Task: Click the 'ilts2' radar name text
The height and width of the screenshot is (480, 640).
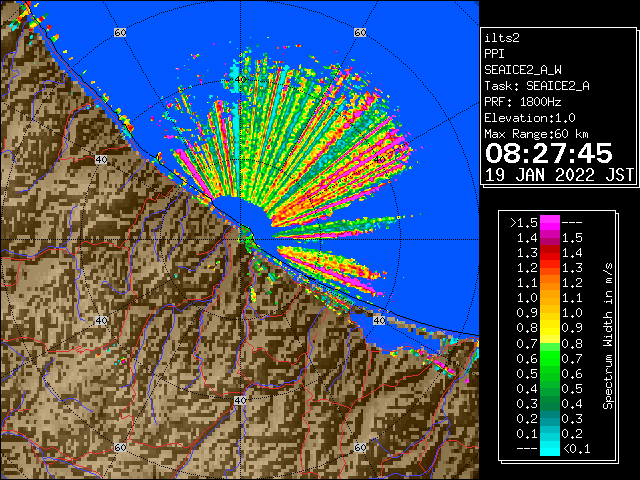Action: (502, 38)
